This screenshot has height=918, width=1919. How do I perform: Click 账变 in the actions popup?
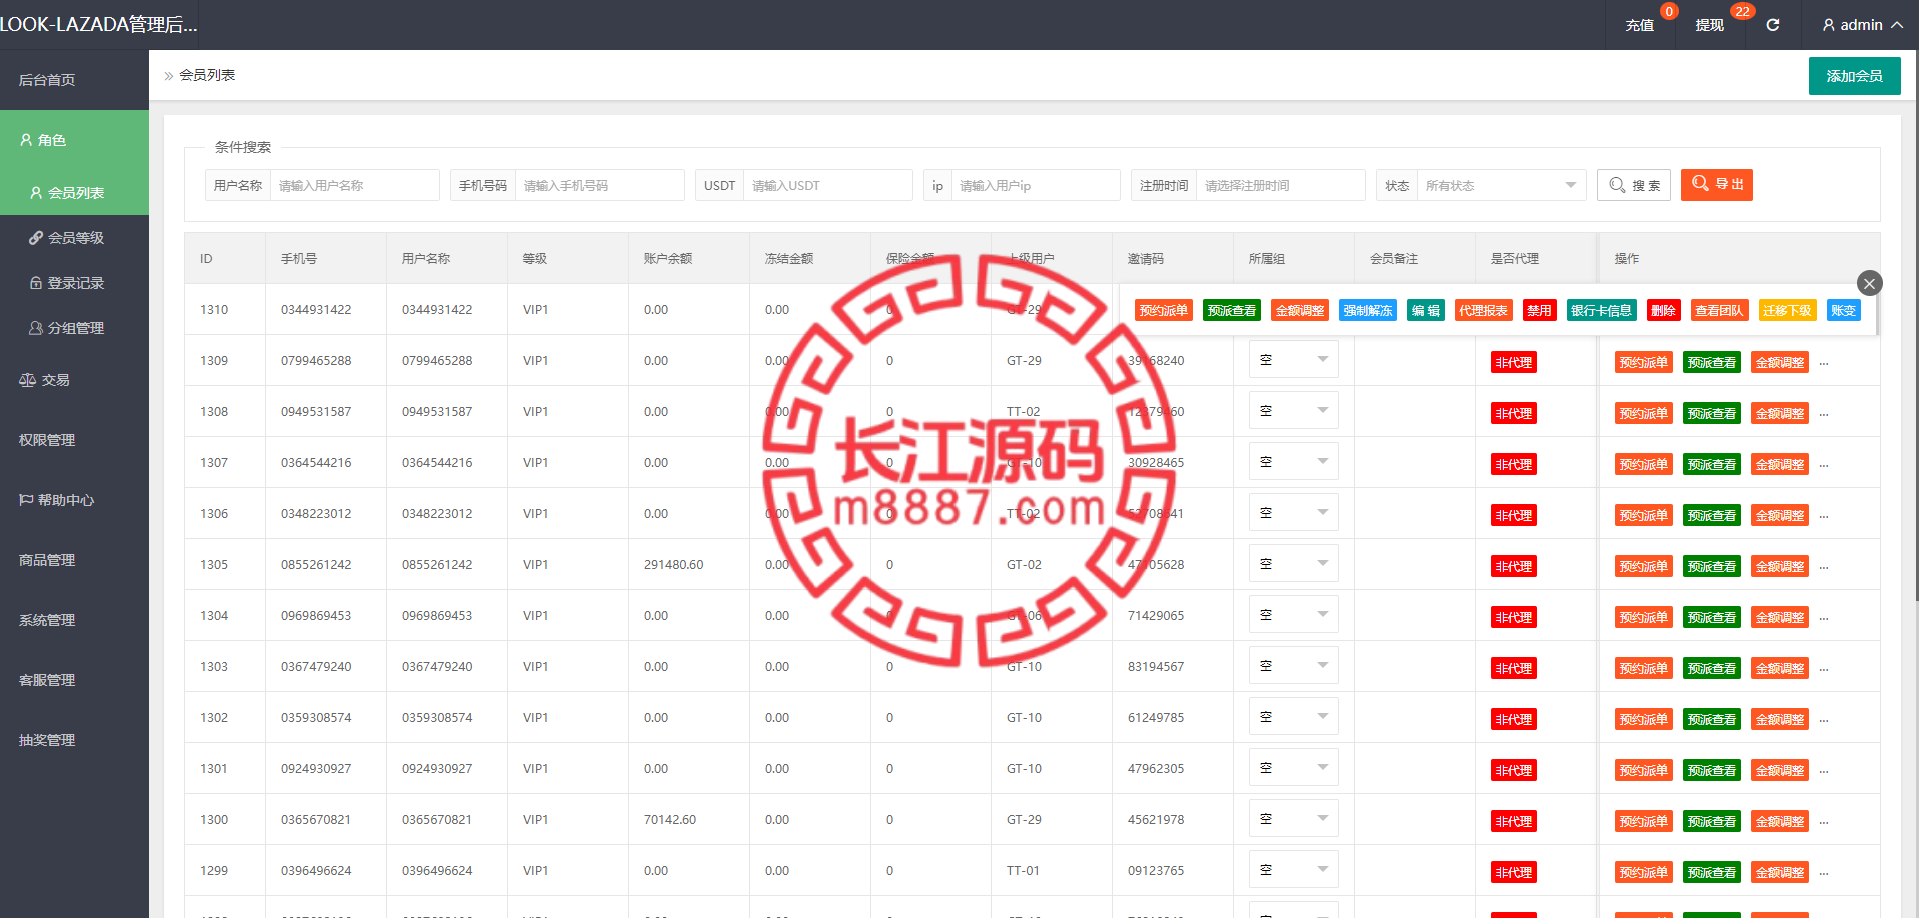(1843, 310)
